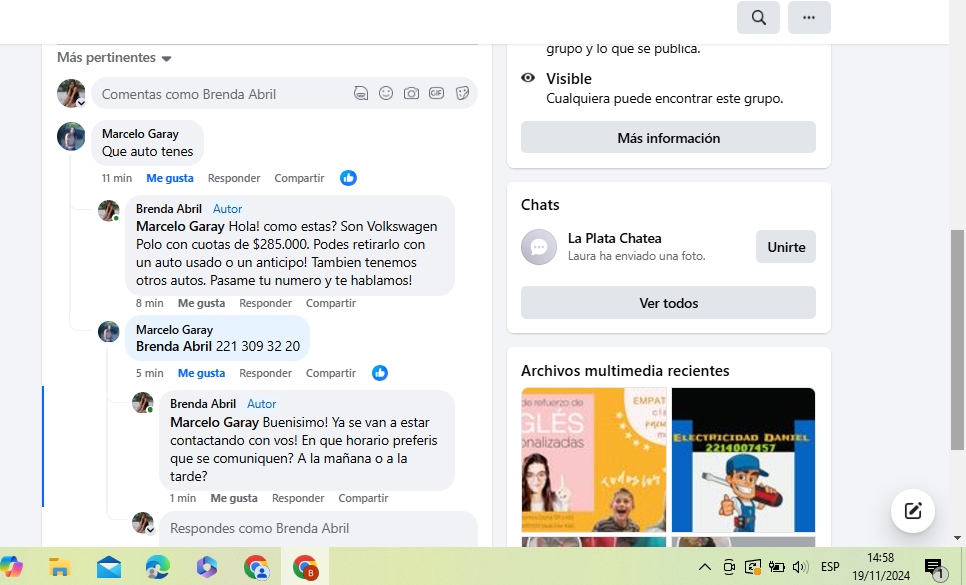Screen dimensions: 966x585
Task: Toggle 'Me gusta' on the 221 309 reply
Action: click(201, 373)
